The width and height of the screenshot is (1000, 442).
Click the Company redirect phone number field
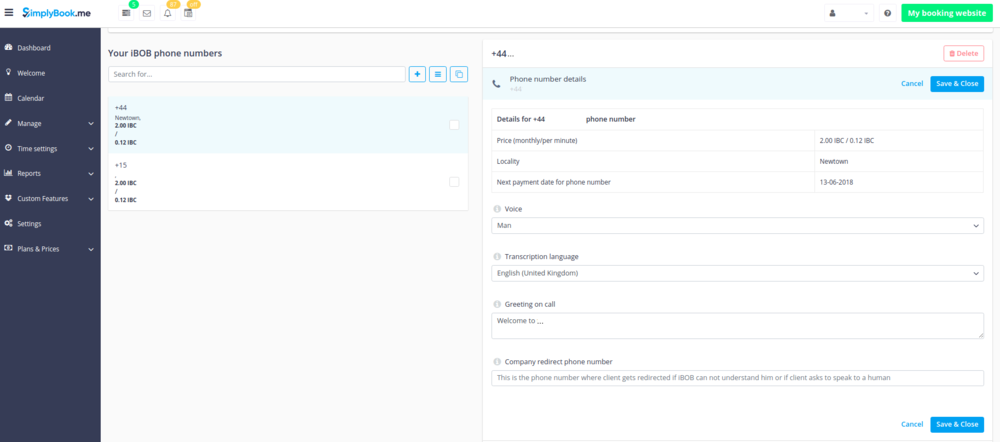click(737, 378)
